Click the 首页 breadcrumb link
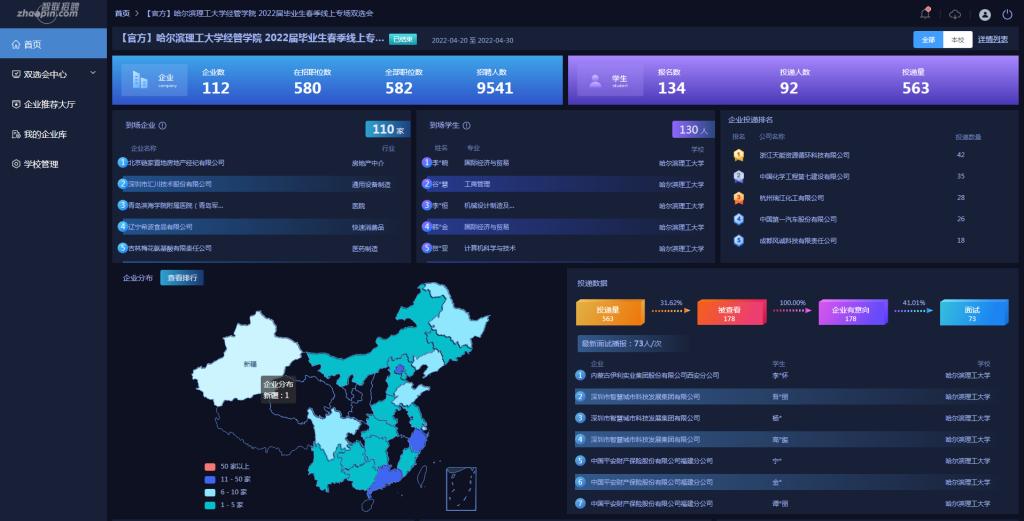The width and height of the screenshot is (1024, 521). click(122, 13)
